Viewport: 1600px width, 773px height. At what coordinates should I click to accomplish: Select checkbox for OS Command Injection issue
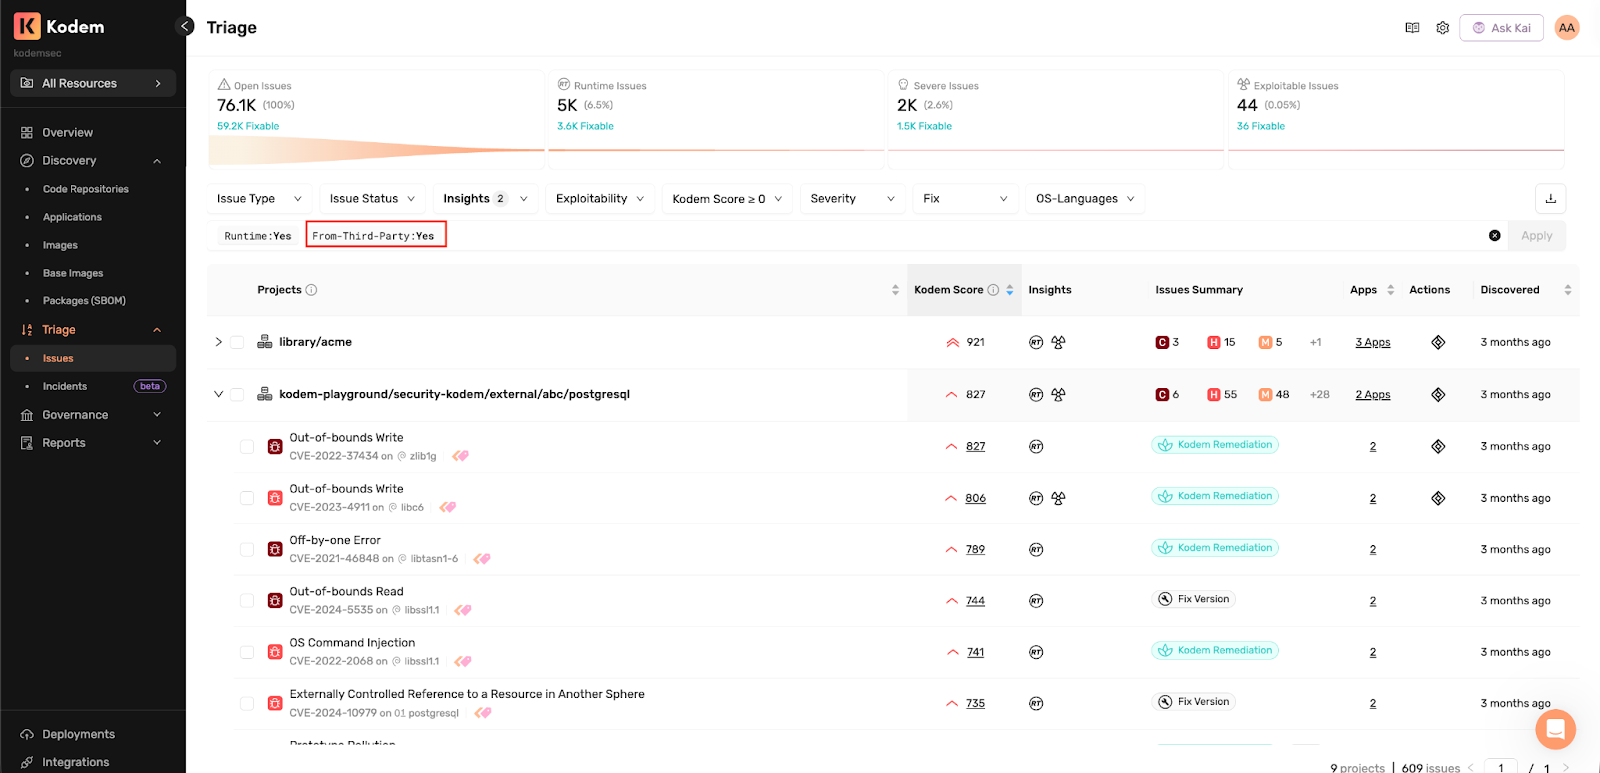click(x=247, y=652)
